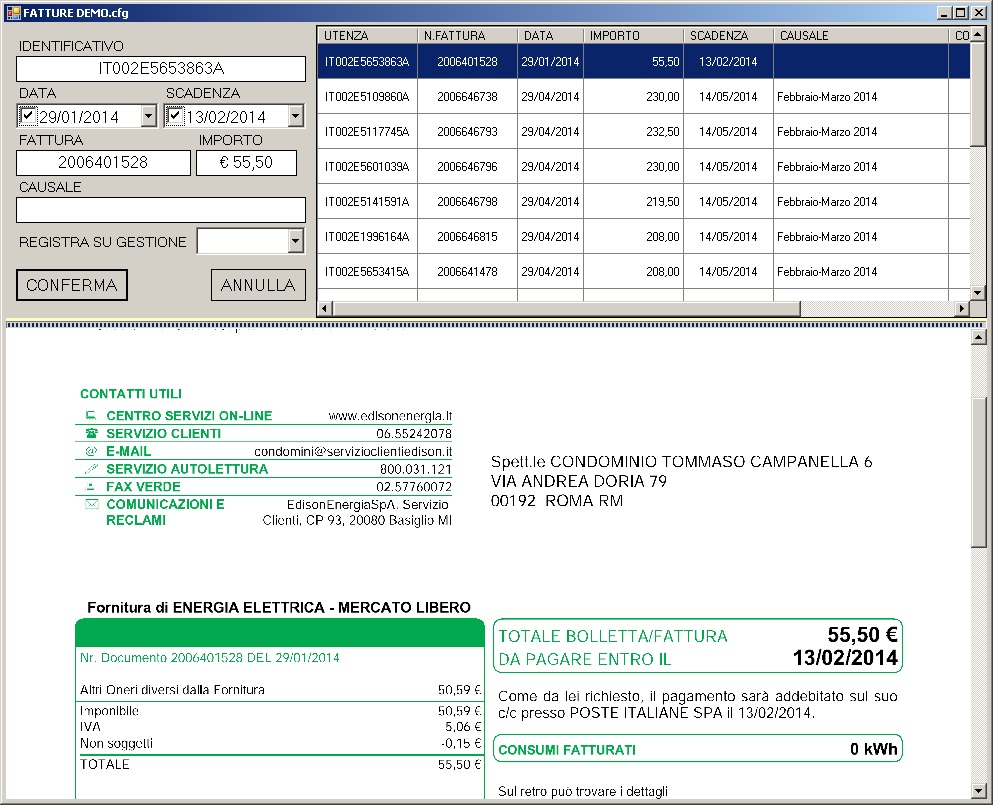Select the invoice row 2006646738
The image size is (993, 805).
pyautogui.click(x=467, y=97)
